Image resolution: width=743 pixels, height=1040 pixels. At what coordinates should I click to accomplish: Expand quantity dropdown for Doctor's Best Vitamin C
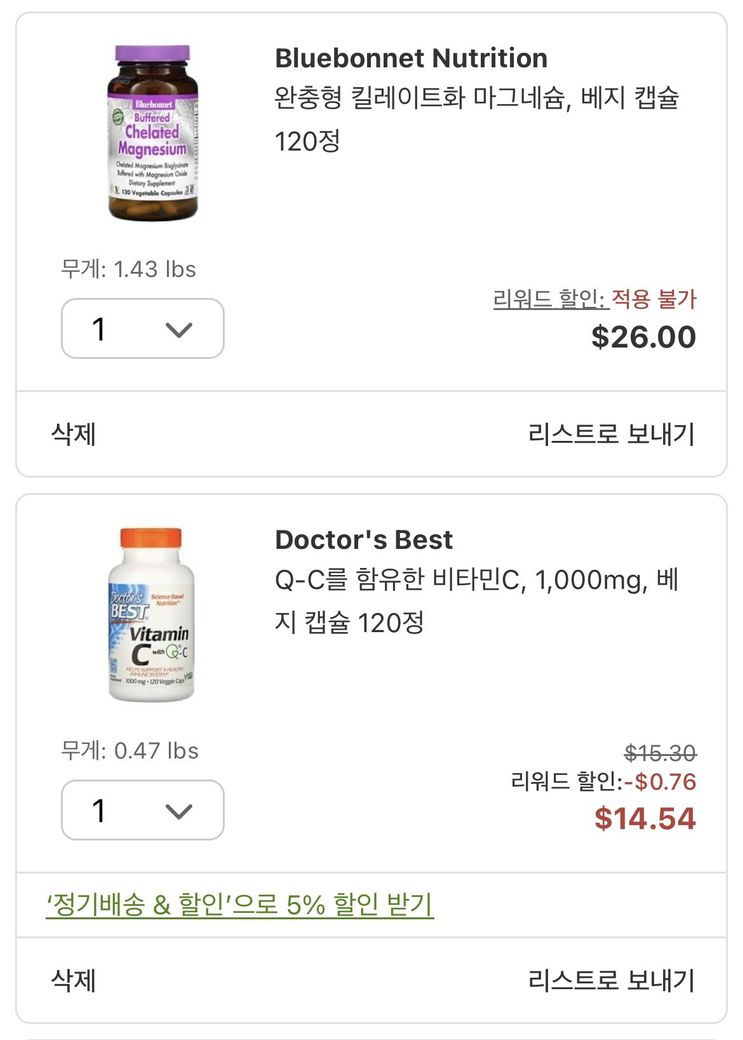tap(143, 810)
